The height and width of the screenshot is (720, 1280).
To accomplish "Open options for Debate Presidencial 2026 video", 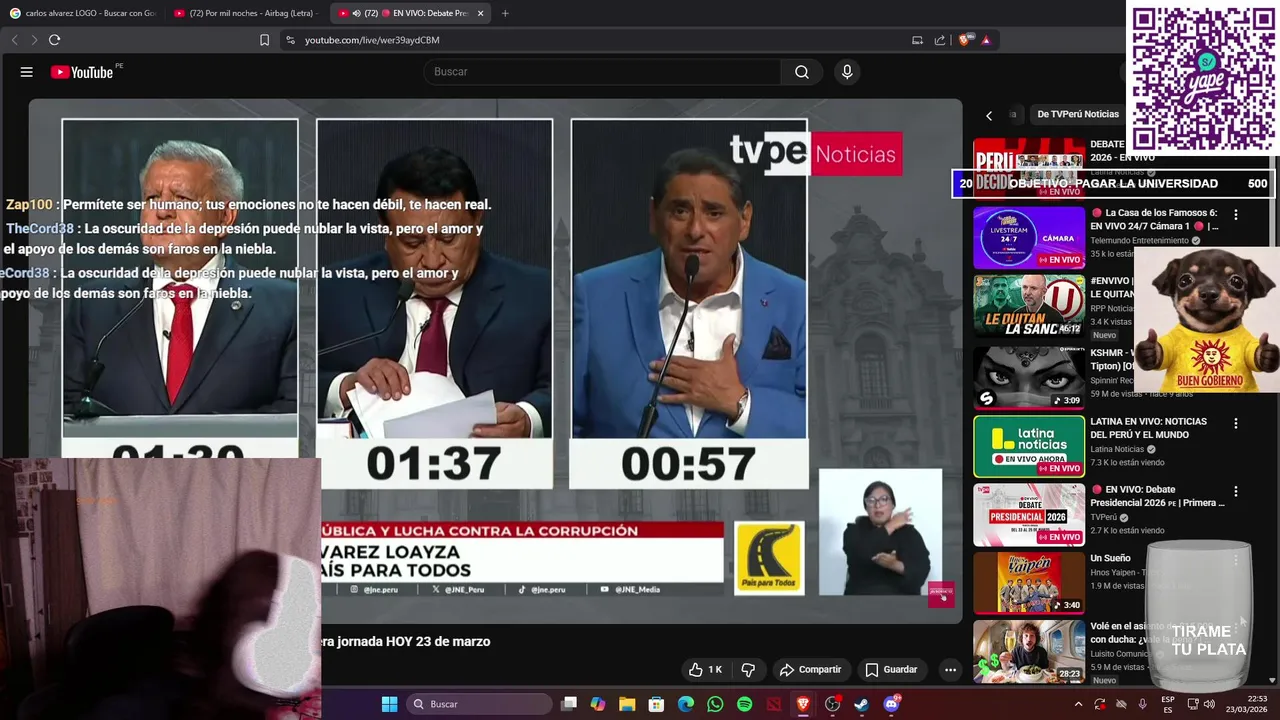I will (1235, 491).
